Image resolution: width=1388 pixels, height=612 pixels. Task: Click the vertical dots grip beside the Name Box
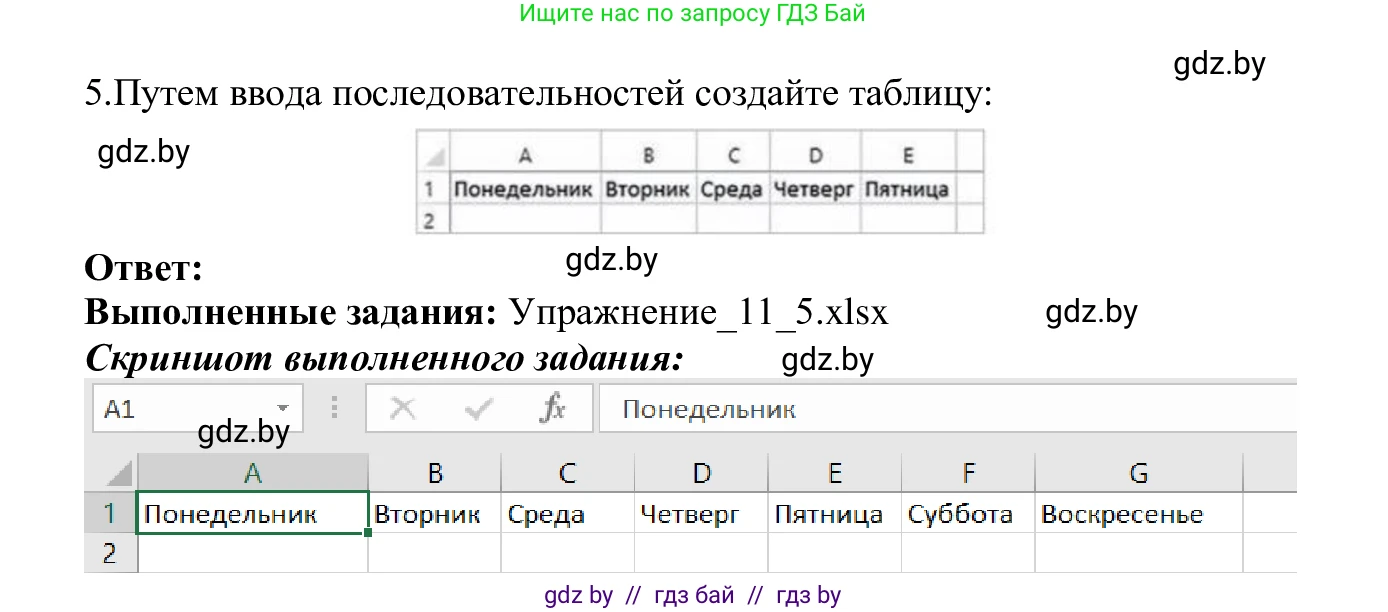click(x=334, y=408)
